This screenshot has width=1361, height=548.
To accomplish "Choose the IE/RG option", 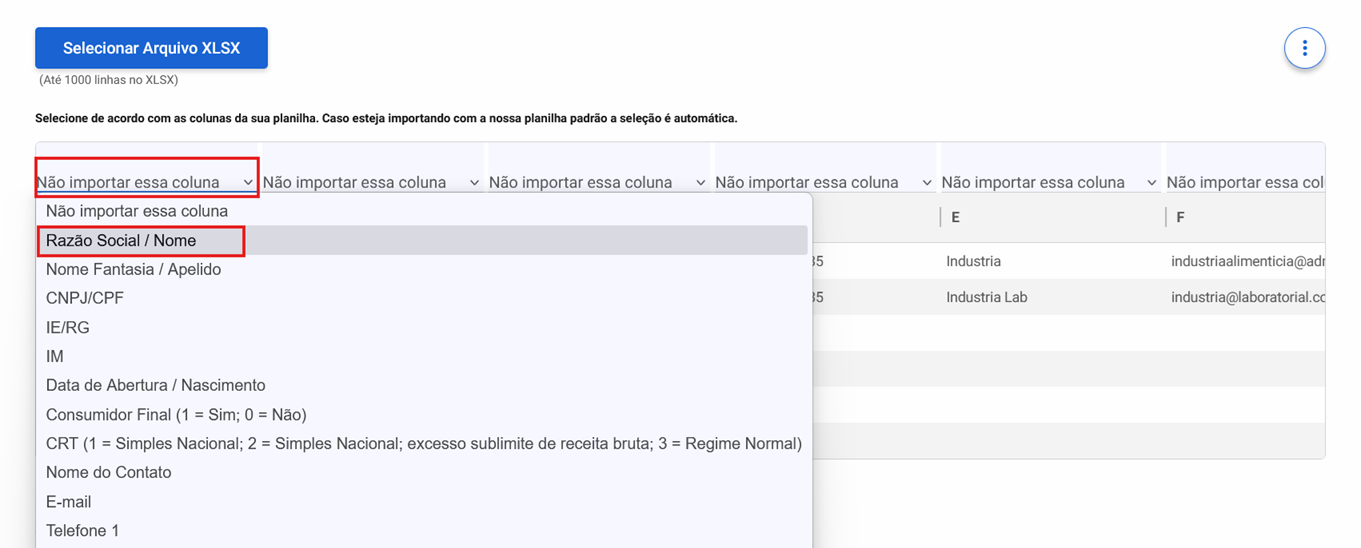I will (424, 327).
